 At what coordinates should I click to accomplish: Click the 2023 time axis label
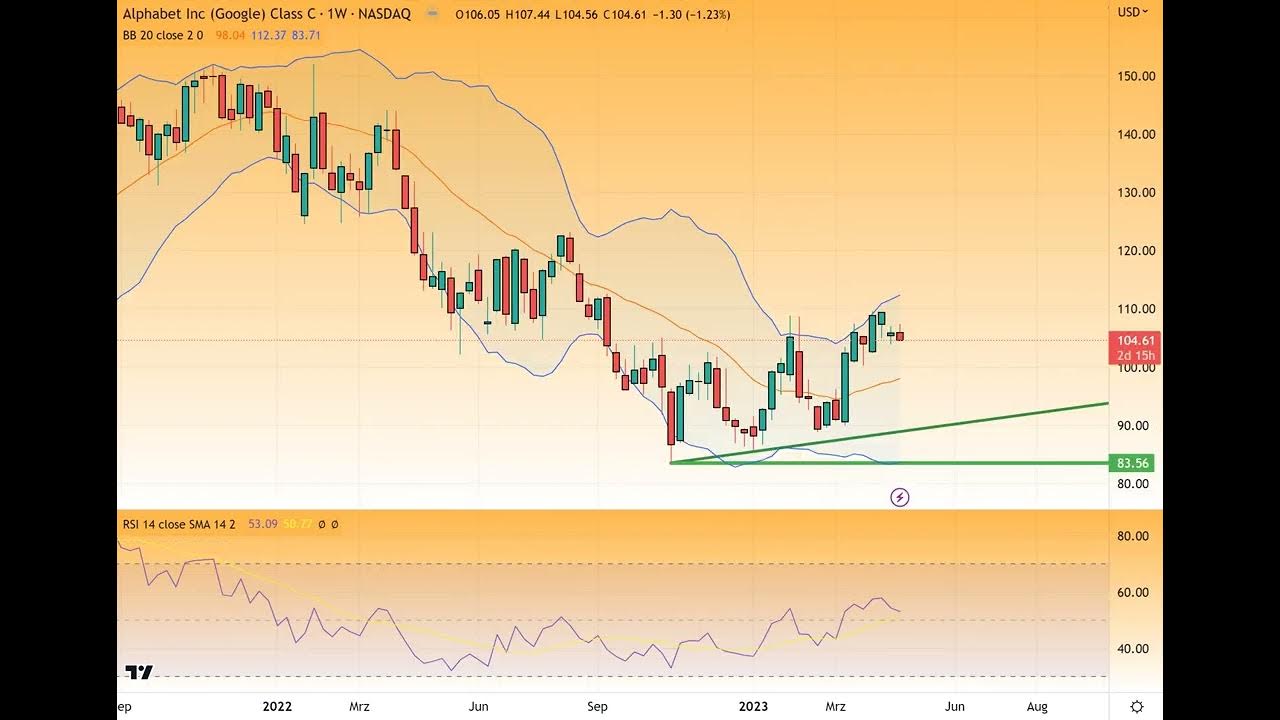pyautogui.click(x=753, y=706)
